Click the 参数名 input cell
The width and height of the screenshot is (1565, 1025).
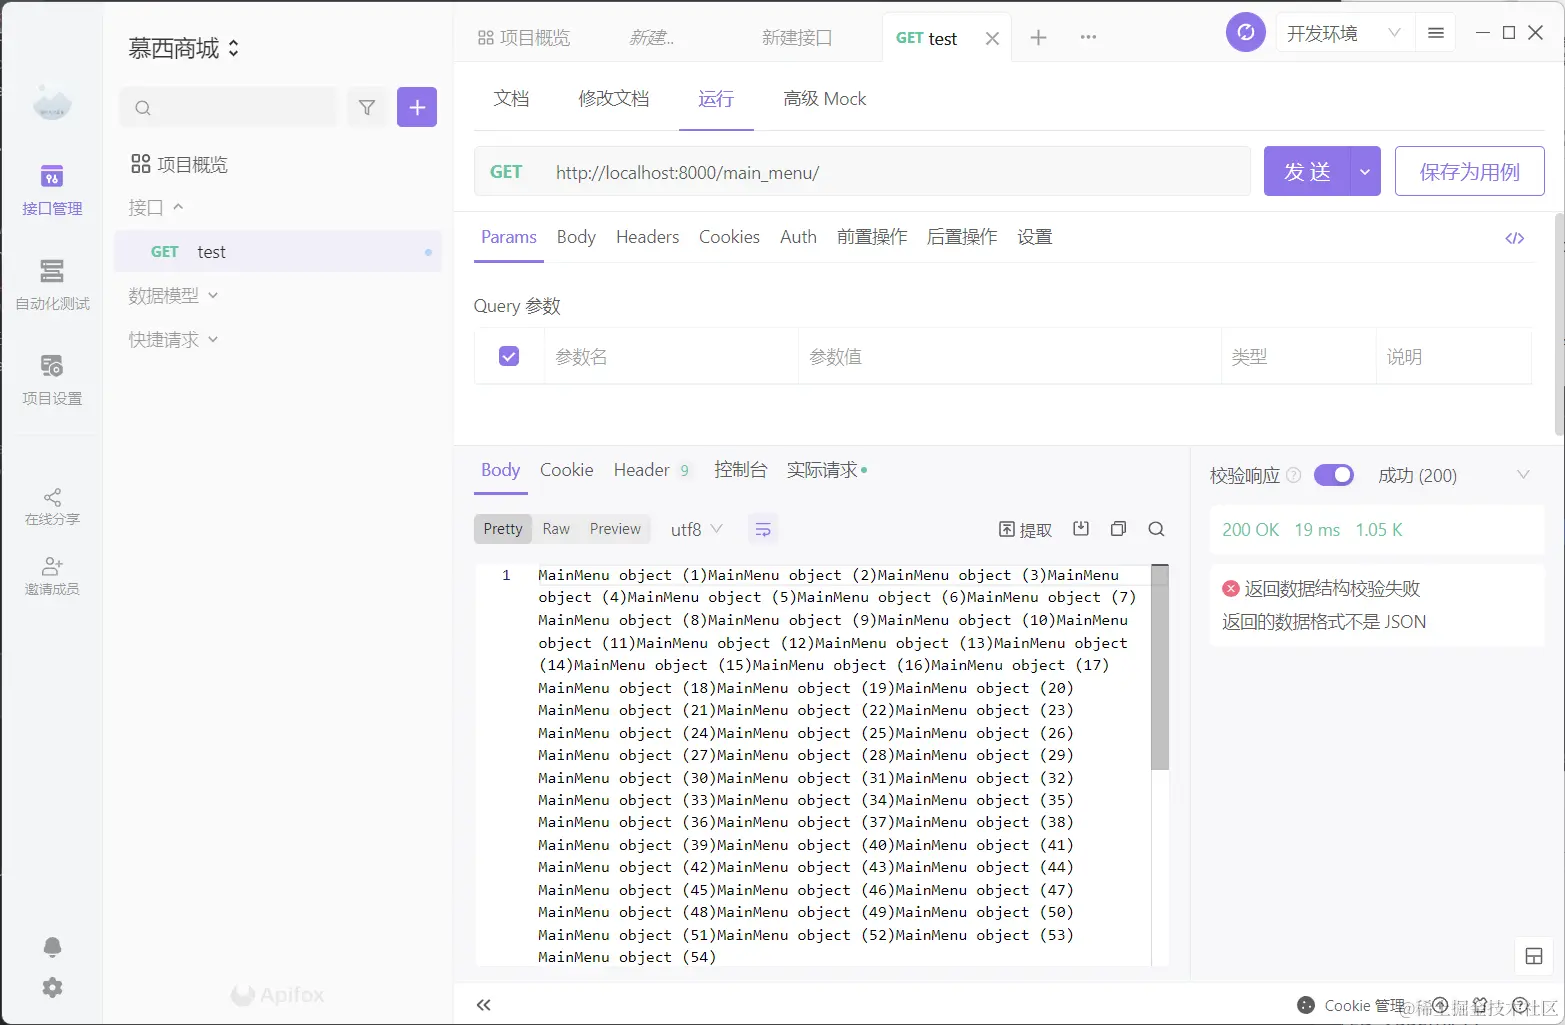(x=670, y=356)
